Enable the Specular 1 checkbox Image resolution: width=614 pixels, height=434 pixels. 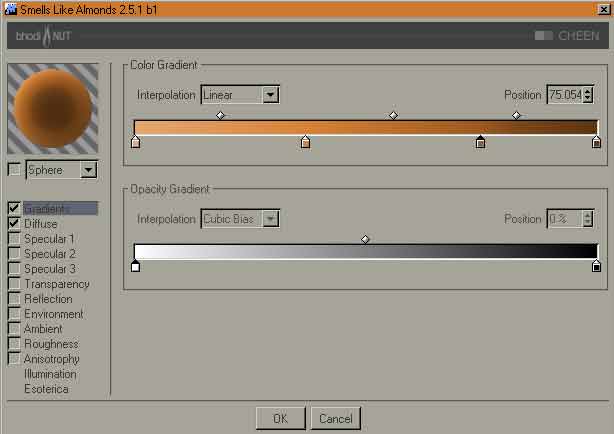(x=14, y=238)
